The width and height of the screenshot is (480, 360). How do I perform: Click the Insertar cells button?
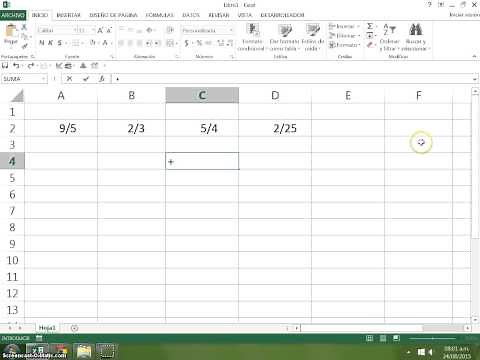tap(344, 26)
